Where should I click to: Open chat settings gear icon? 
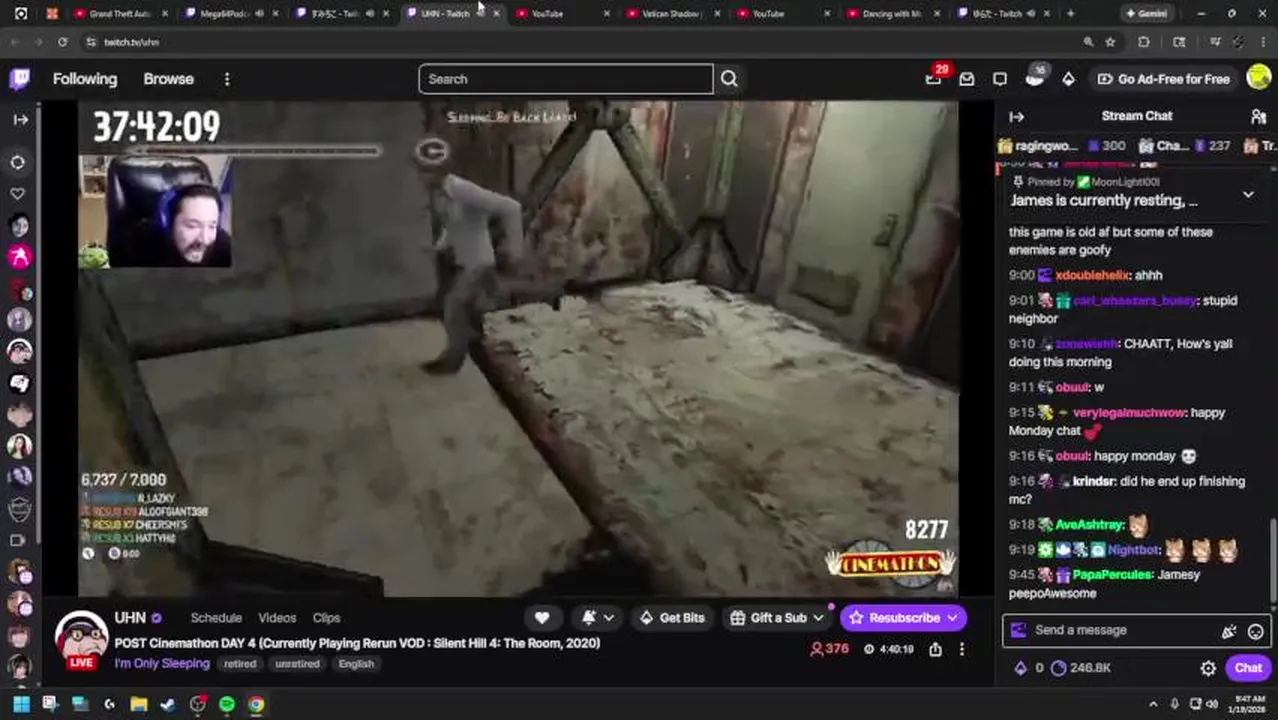pos(1208,668)
